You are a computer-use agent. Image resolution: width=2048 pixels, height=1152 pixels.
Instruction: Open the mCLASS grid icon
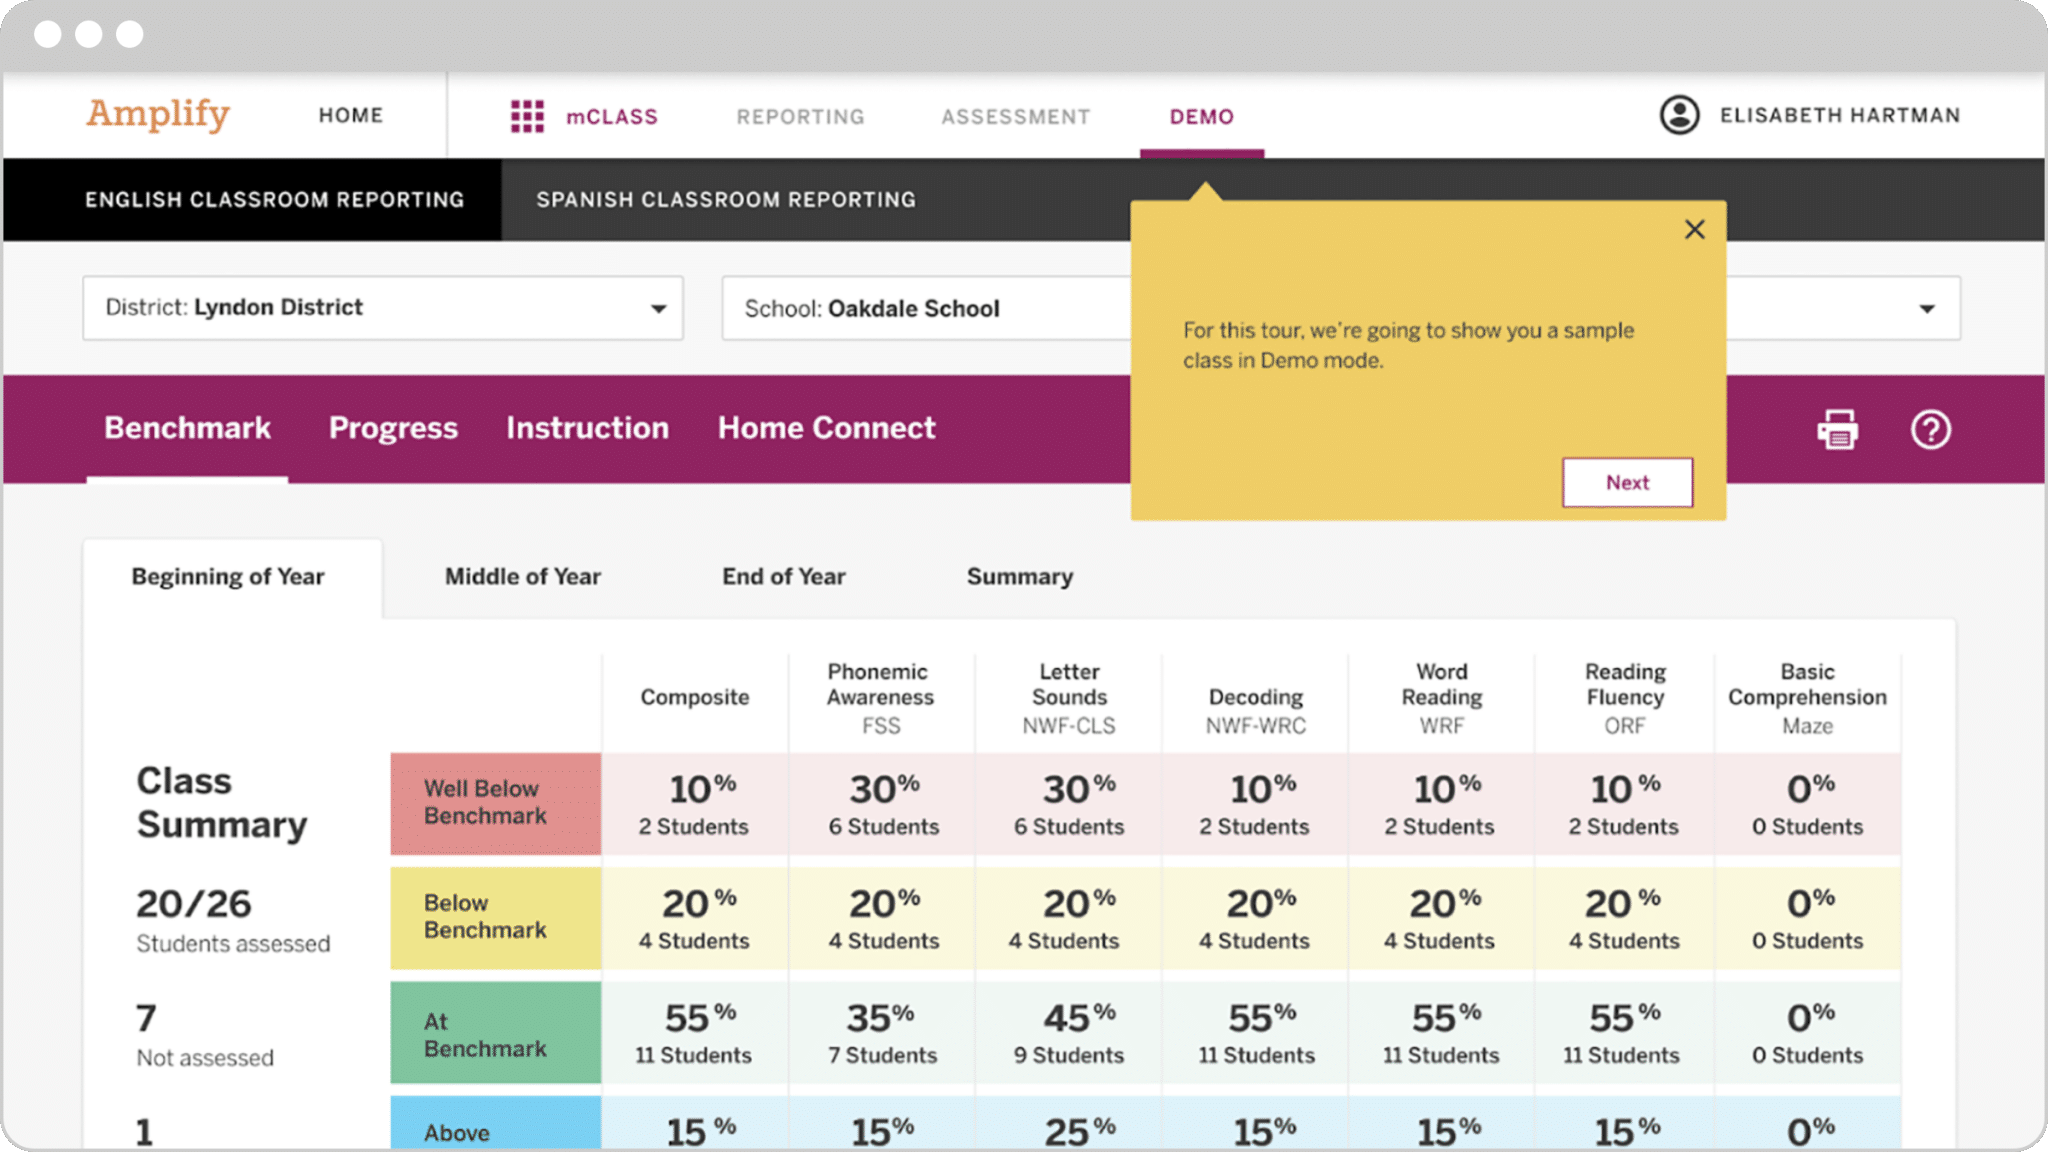528,115
